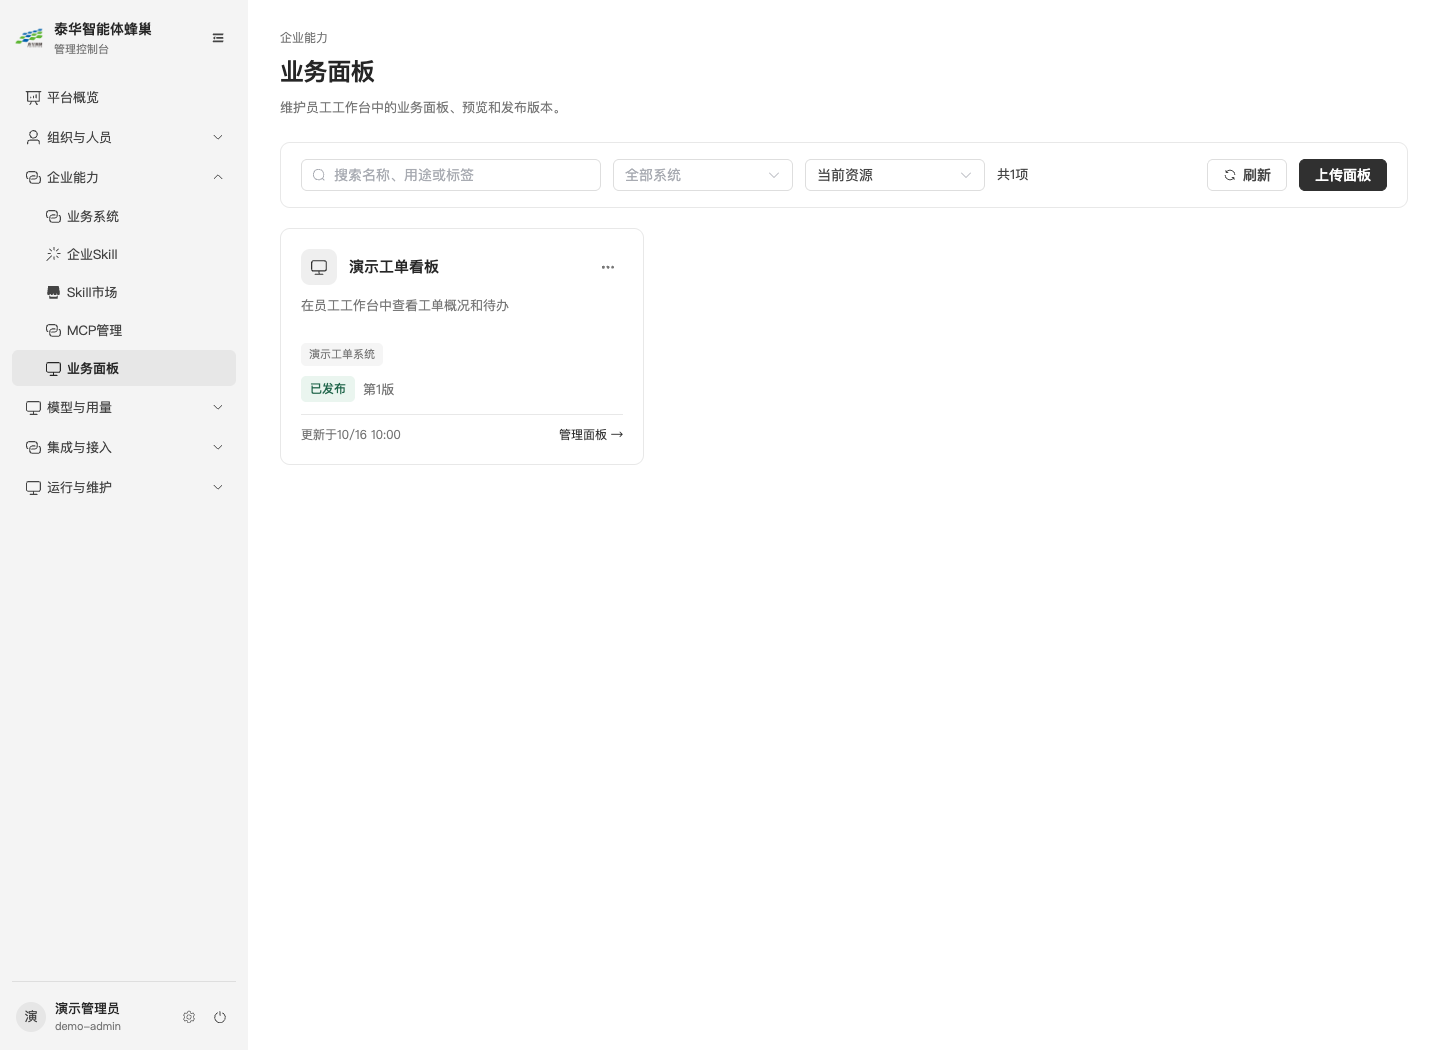The height and width of the screenshot is (1050, 1440).
Task: Click the search magnifier icon
Action: click(319, 175)
